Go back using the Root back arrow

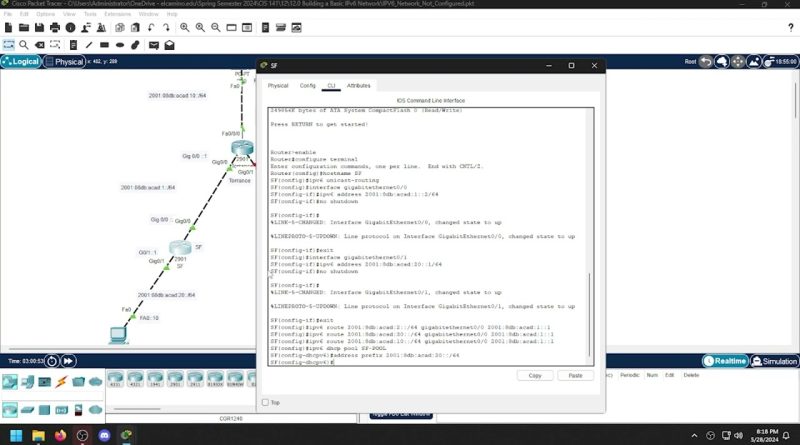pyautogui.click(x=706, y=61)
